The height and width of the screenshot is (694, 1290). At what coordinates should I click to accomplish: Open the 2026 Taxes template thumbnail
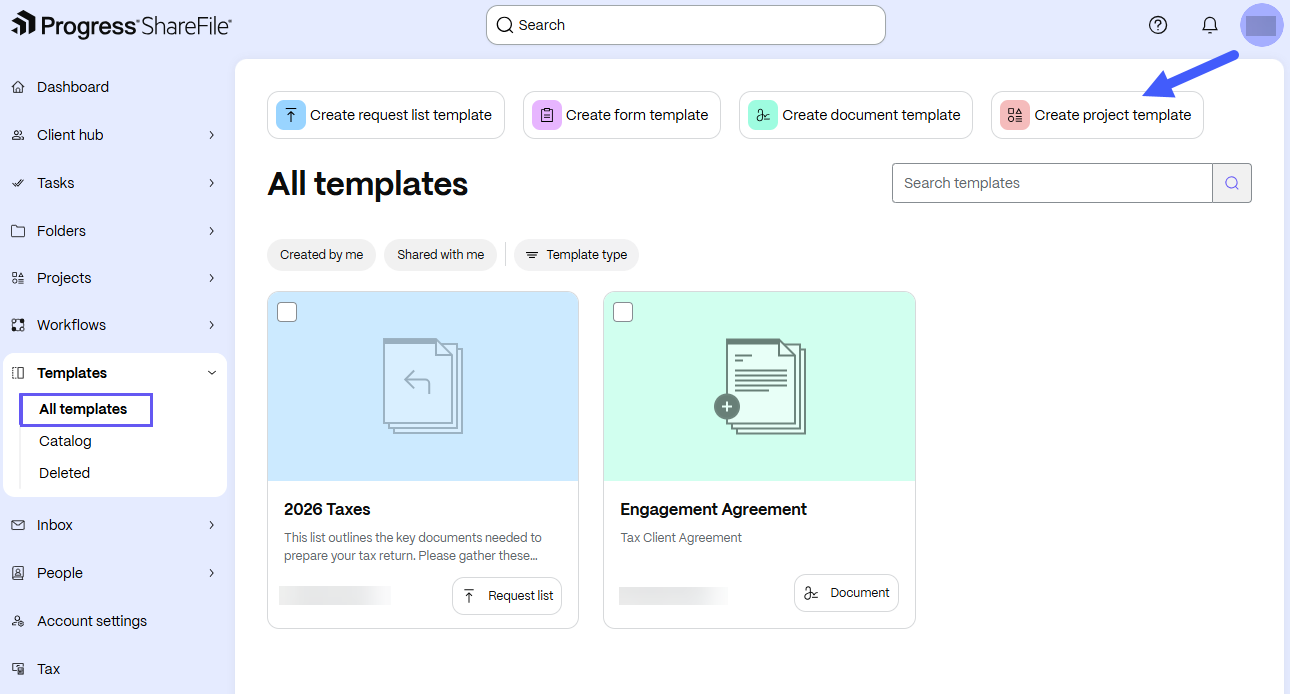coord(423,386)
